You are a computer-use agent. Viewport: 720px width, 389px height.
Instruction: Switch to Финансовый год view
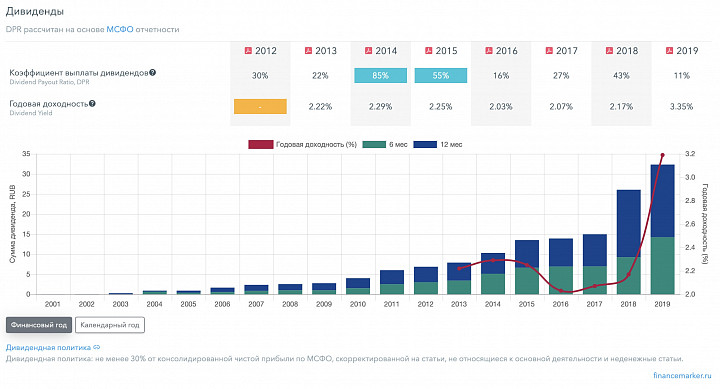(39, 325)
